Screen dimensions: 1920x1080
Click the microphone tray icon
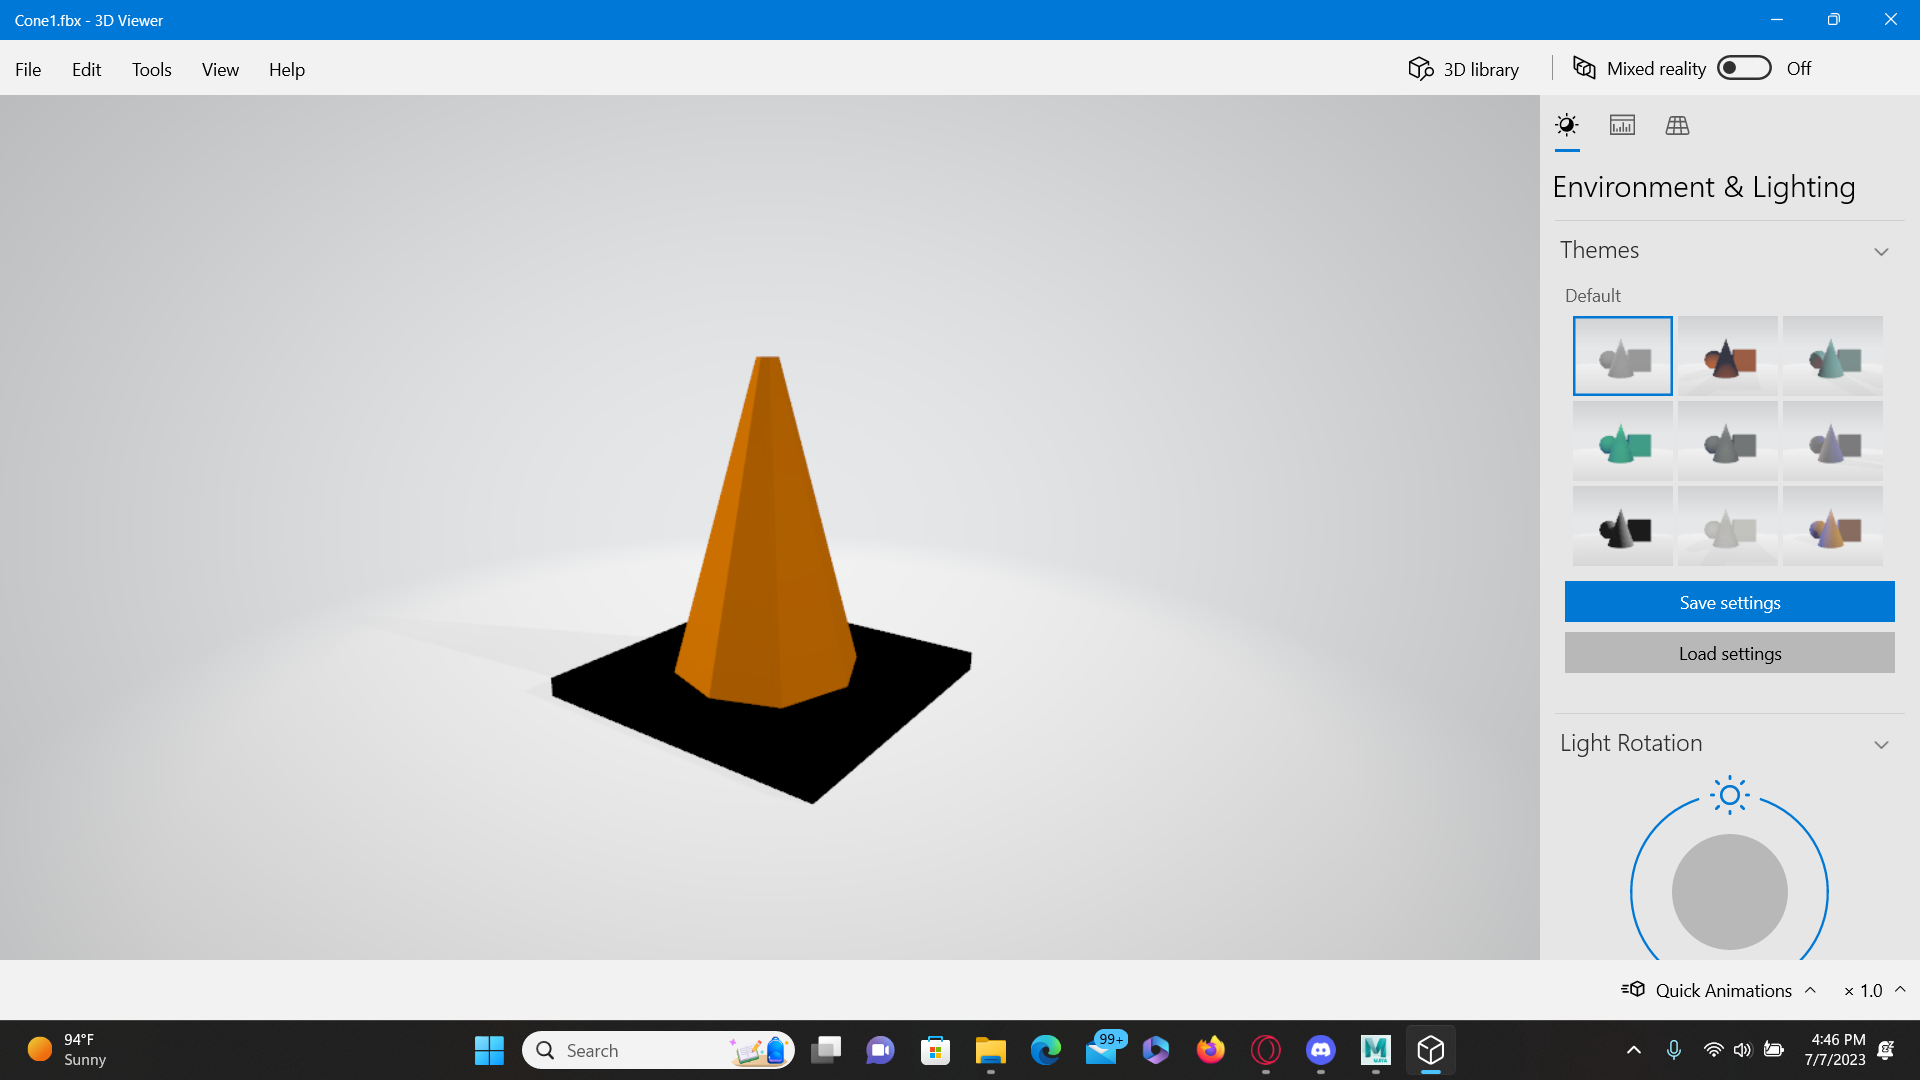click(1674, 1050)
